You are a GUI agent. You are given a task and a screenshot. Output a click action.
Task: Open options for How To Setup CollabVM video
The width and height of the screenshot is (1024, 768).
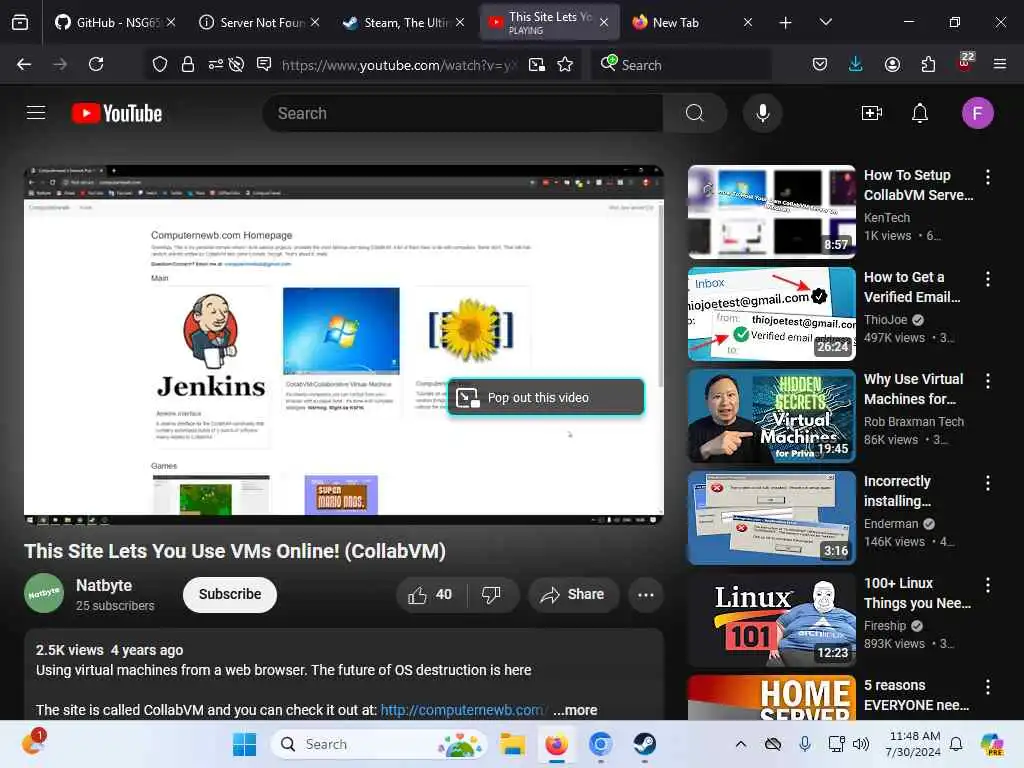[987, 176]
